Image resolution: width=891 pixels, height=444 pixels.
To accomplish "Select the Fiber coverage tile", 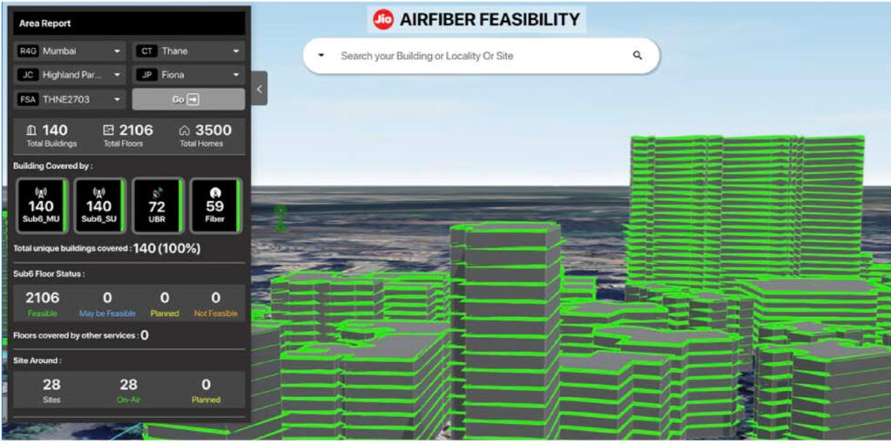I will point(214,205).
